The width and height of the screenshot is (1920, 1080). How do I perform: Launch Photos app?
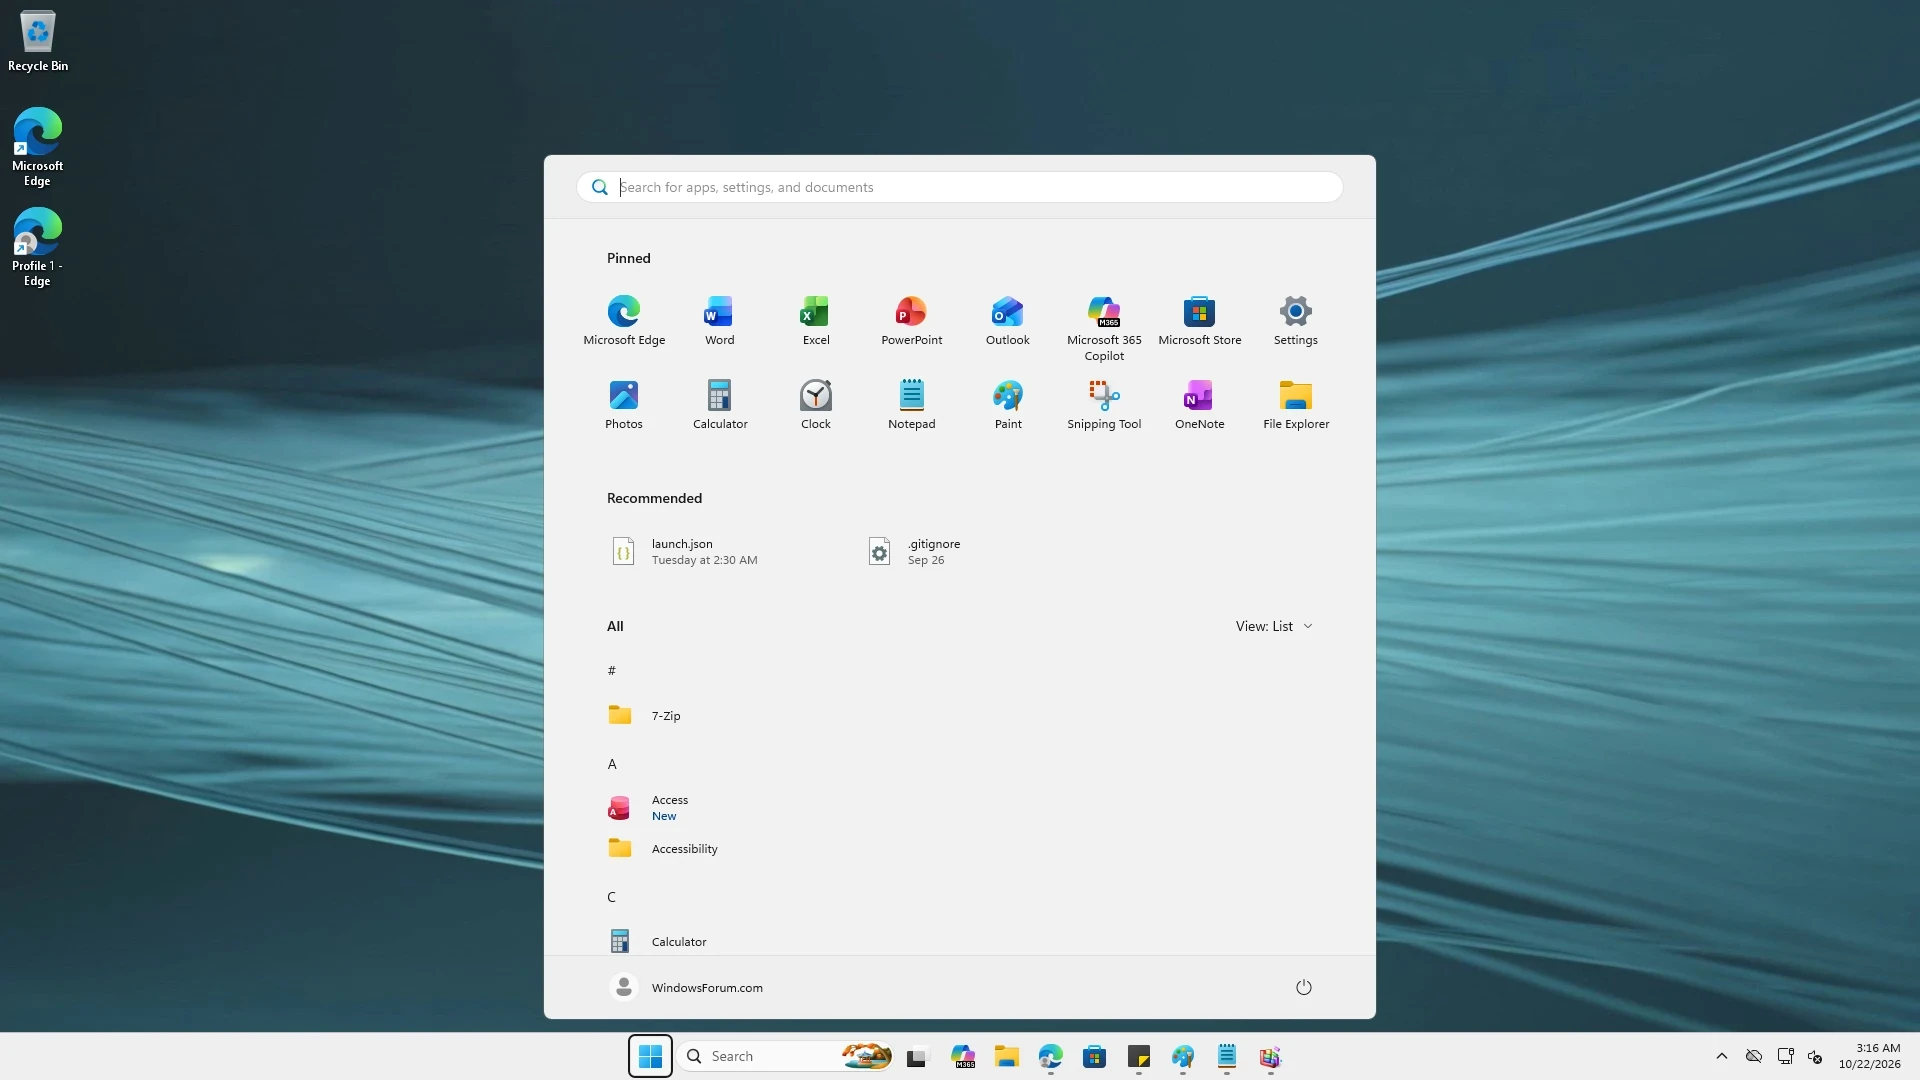tap(624, 405)
